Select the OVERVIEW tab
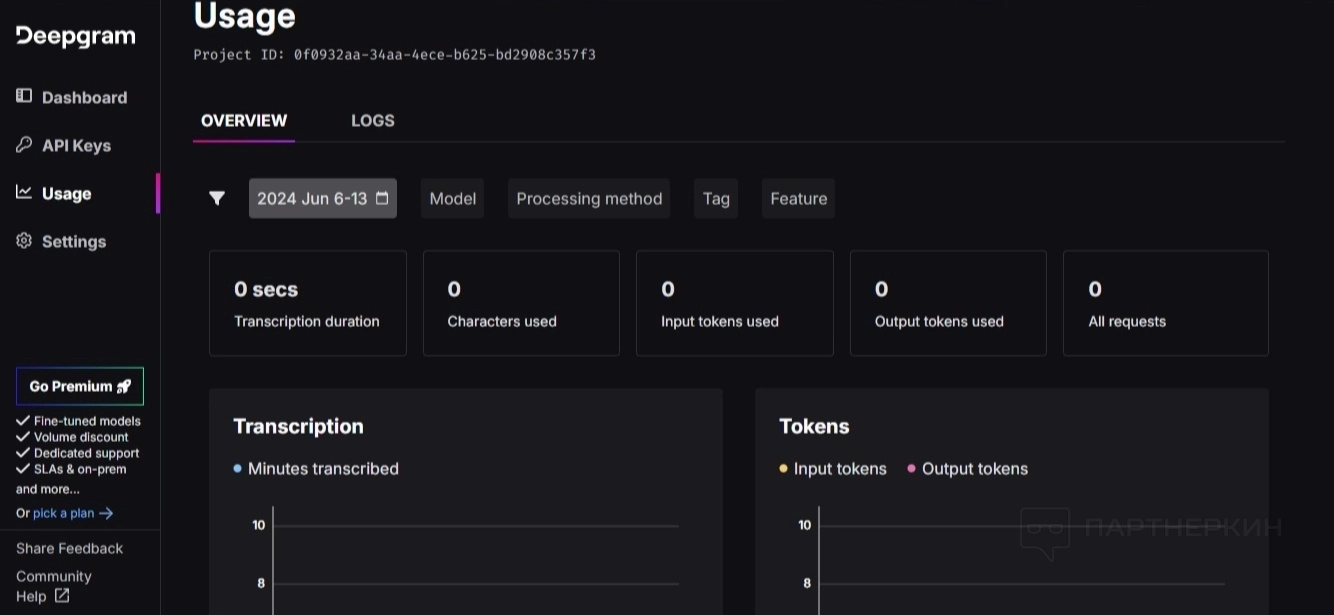Screen dimensions: 1334x615 (x=244, y=120)
